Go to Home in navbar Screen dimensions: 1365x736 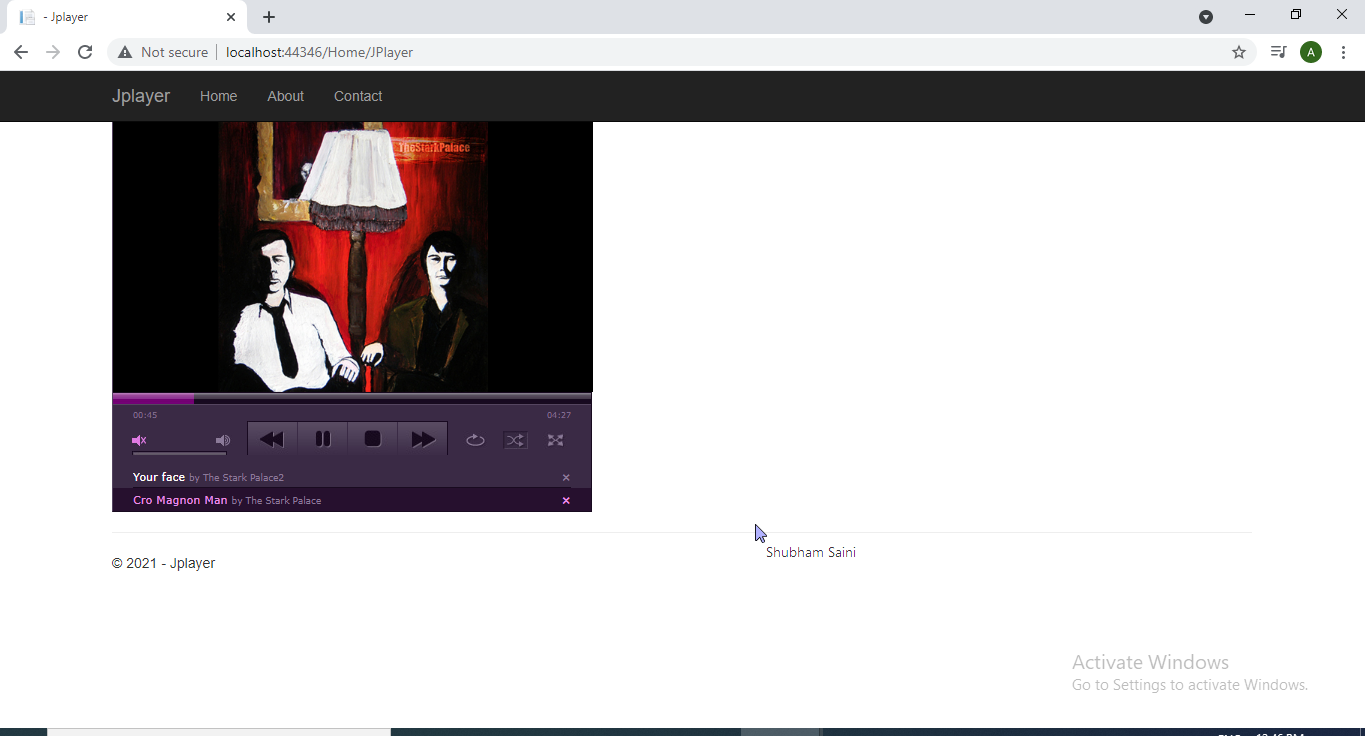218,96
